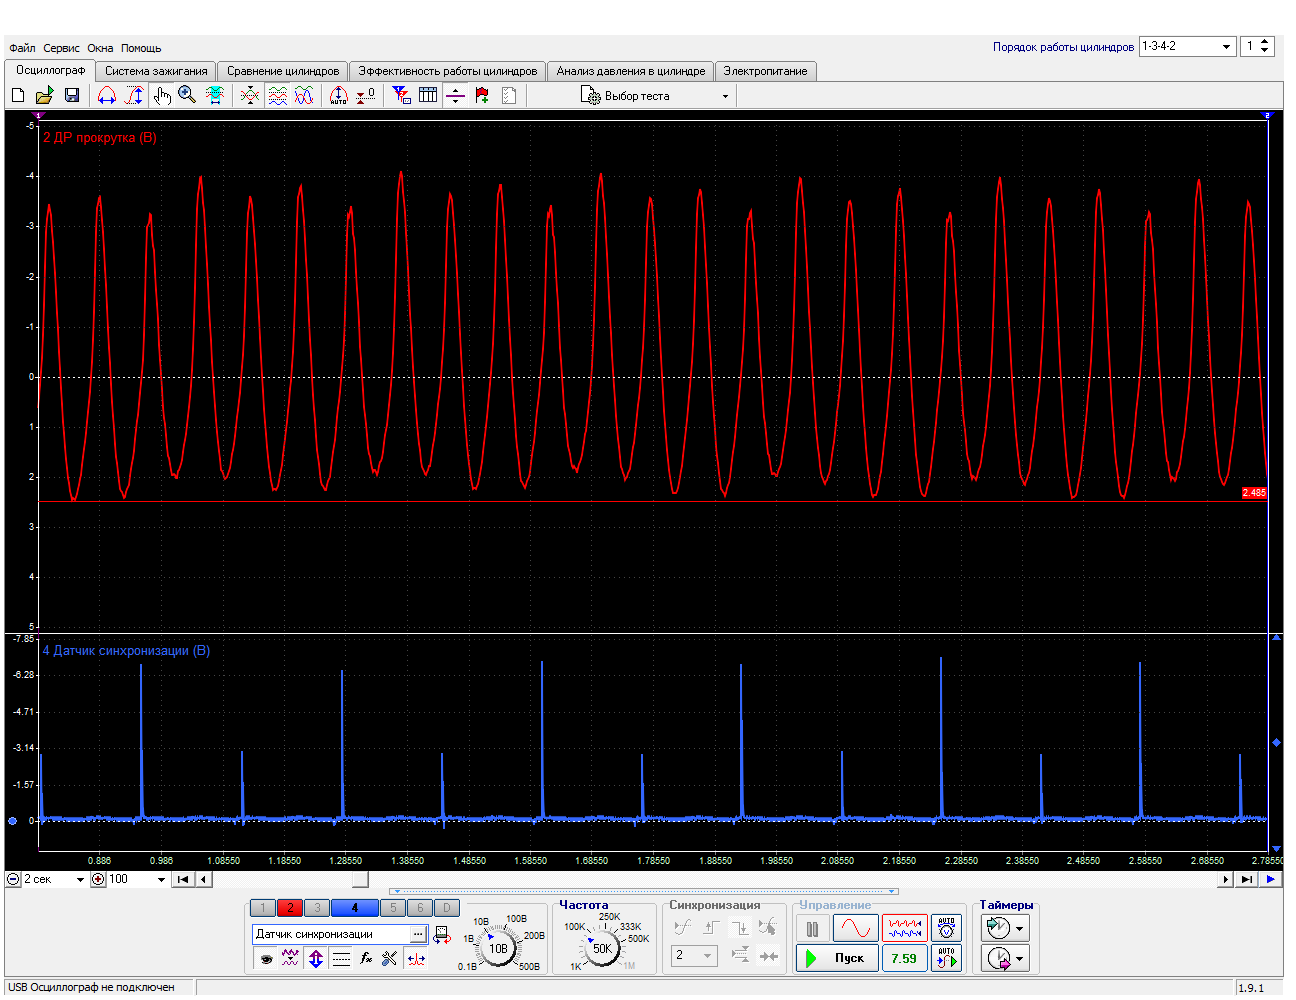Viewport: 1296px width, 1000px height.
Task: Click the cyan fit-waveform toolbar icon
Action: tap(214, 96)
